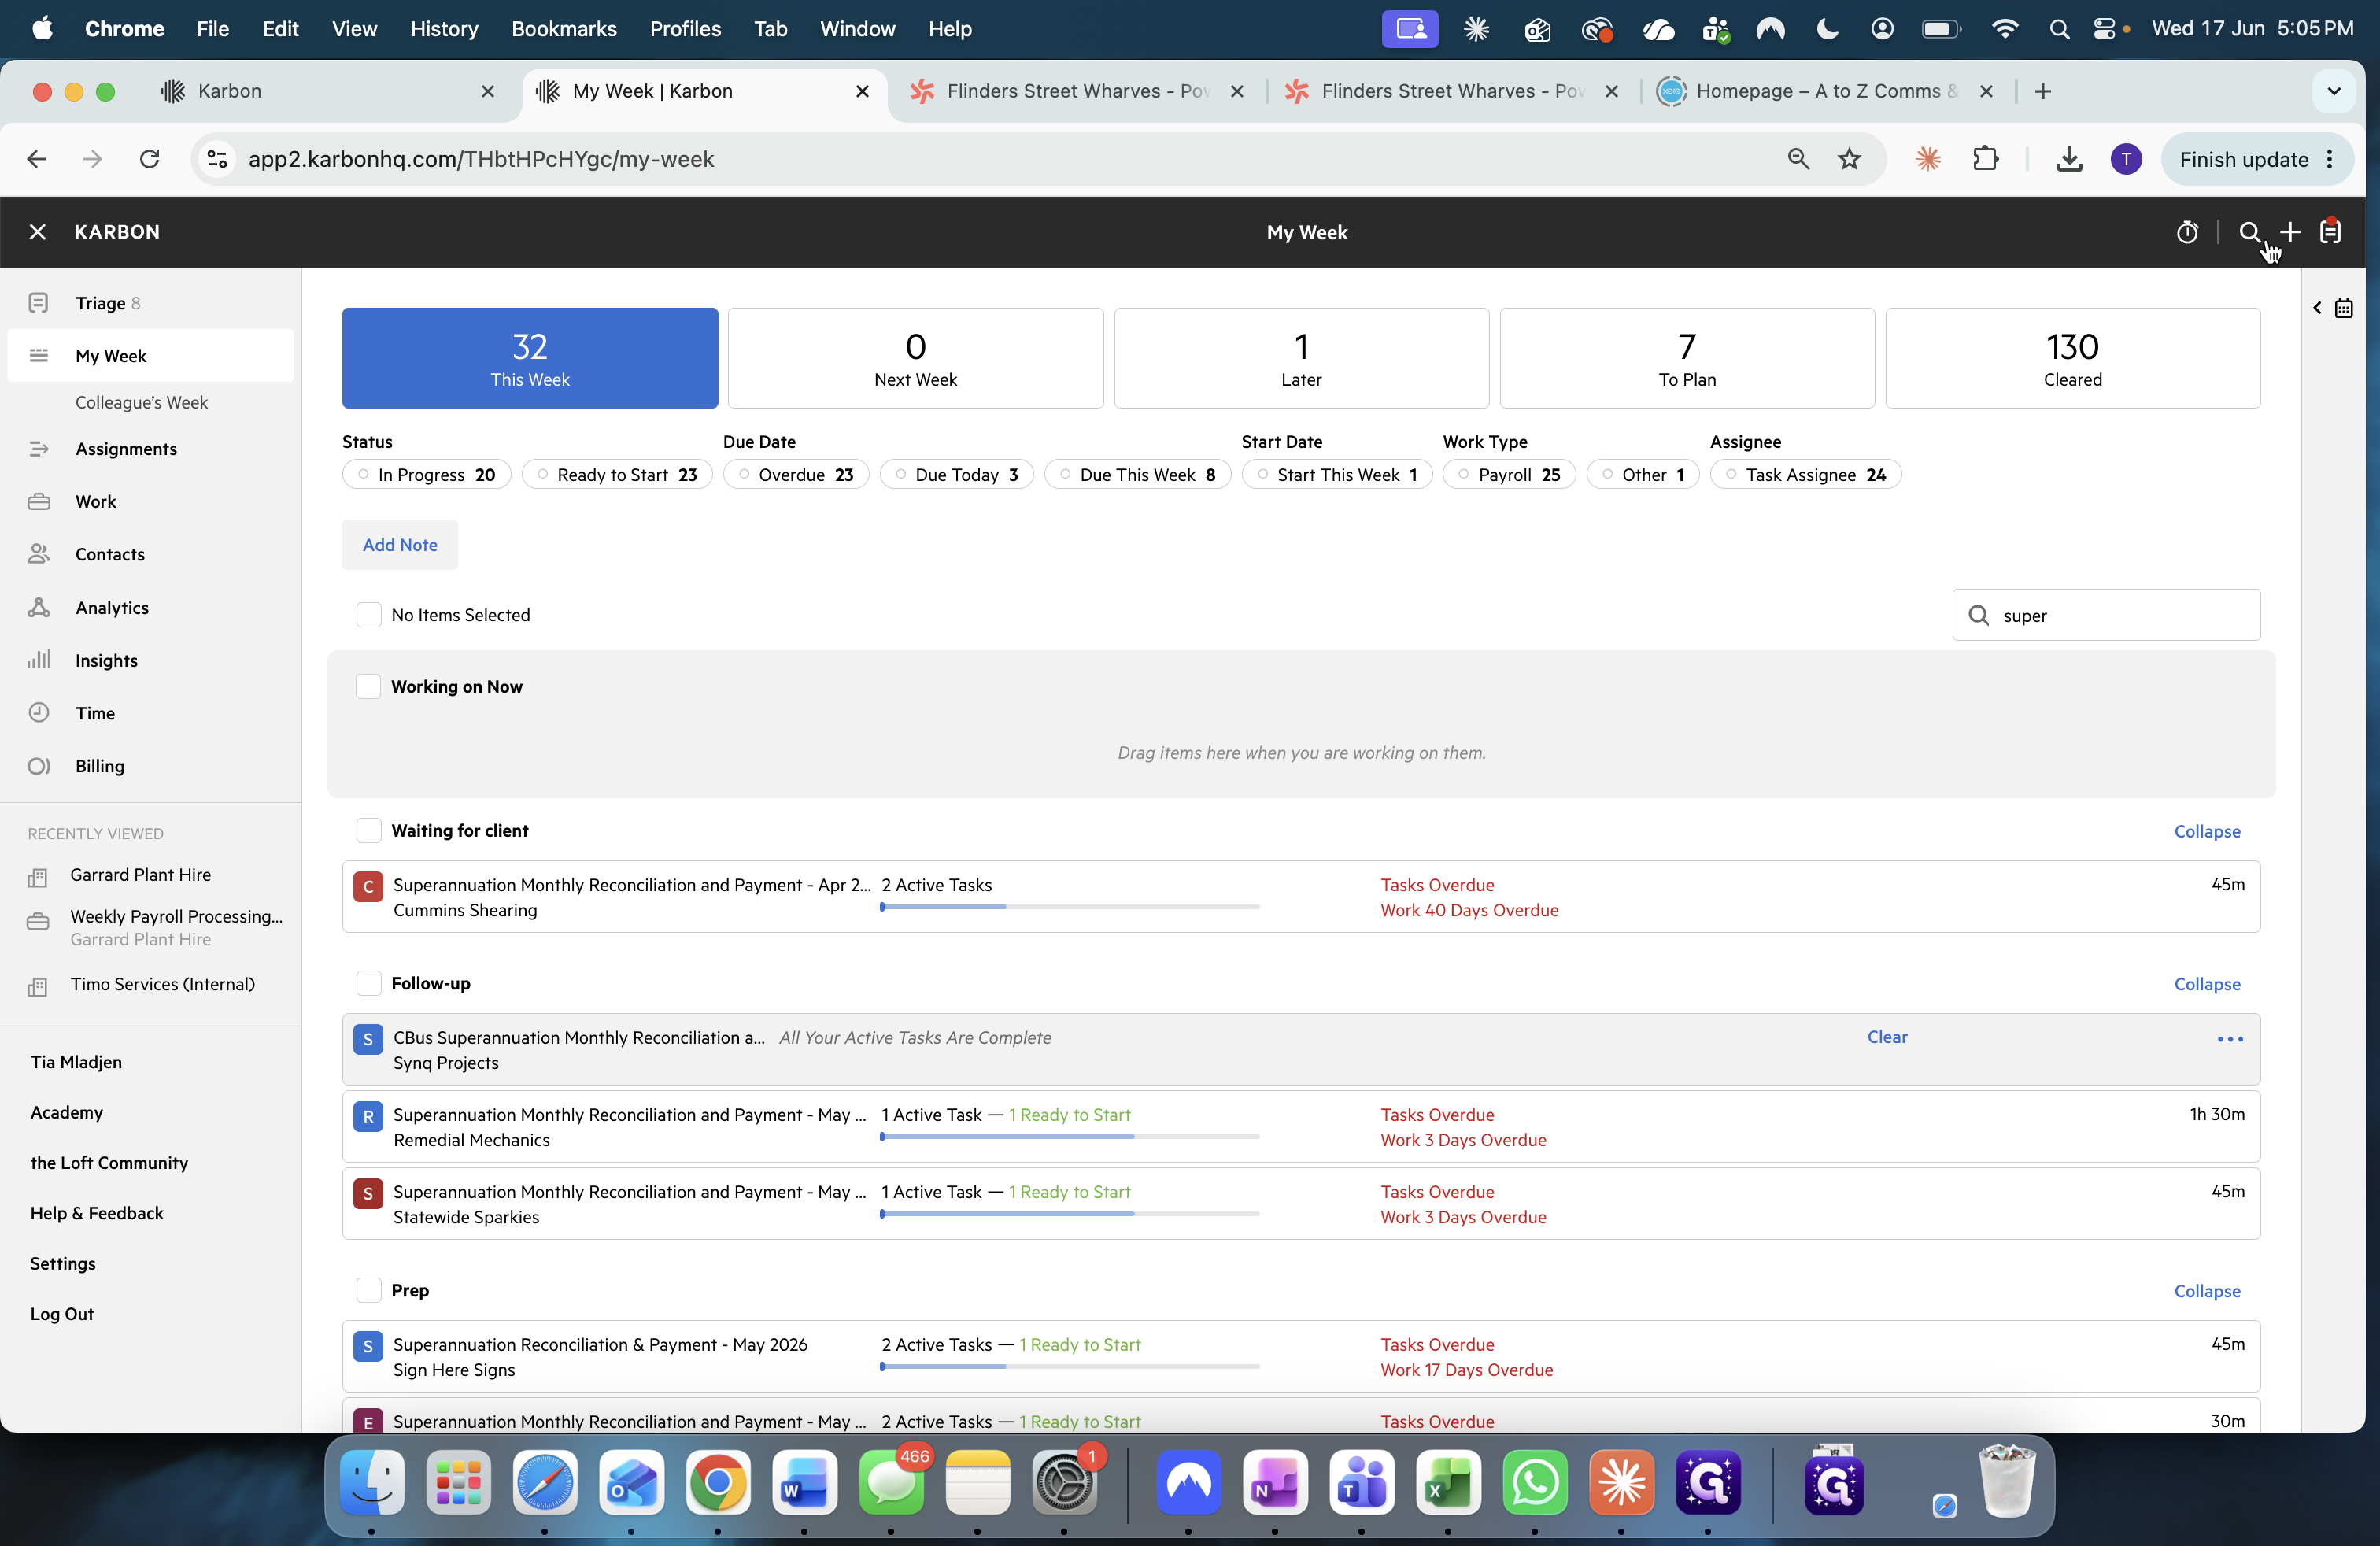The height and width of the screenshot is (1546, 2380).
Task: Open the Karbon timer icon
Action: (2187, 232)
